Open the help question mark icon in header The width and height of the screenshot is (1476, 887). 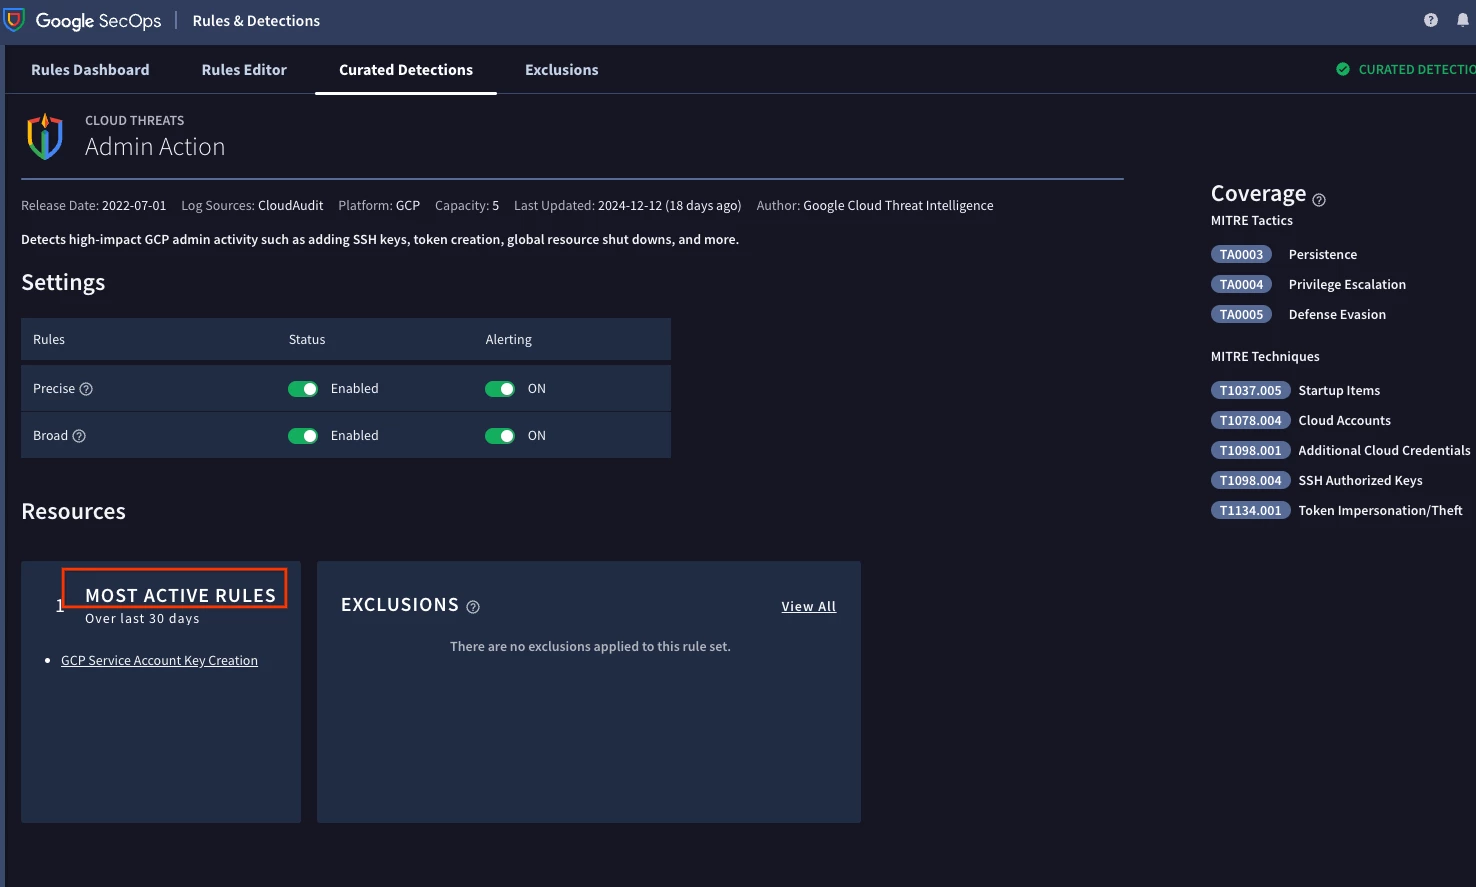click(1431, 20)
